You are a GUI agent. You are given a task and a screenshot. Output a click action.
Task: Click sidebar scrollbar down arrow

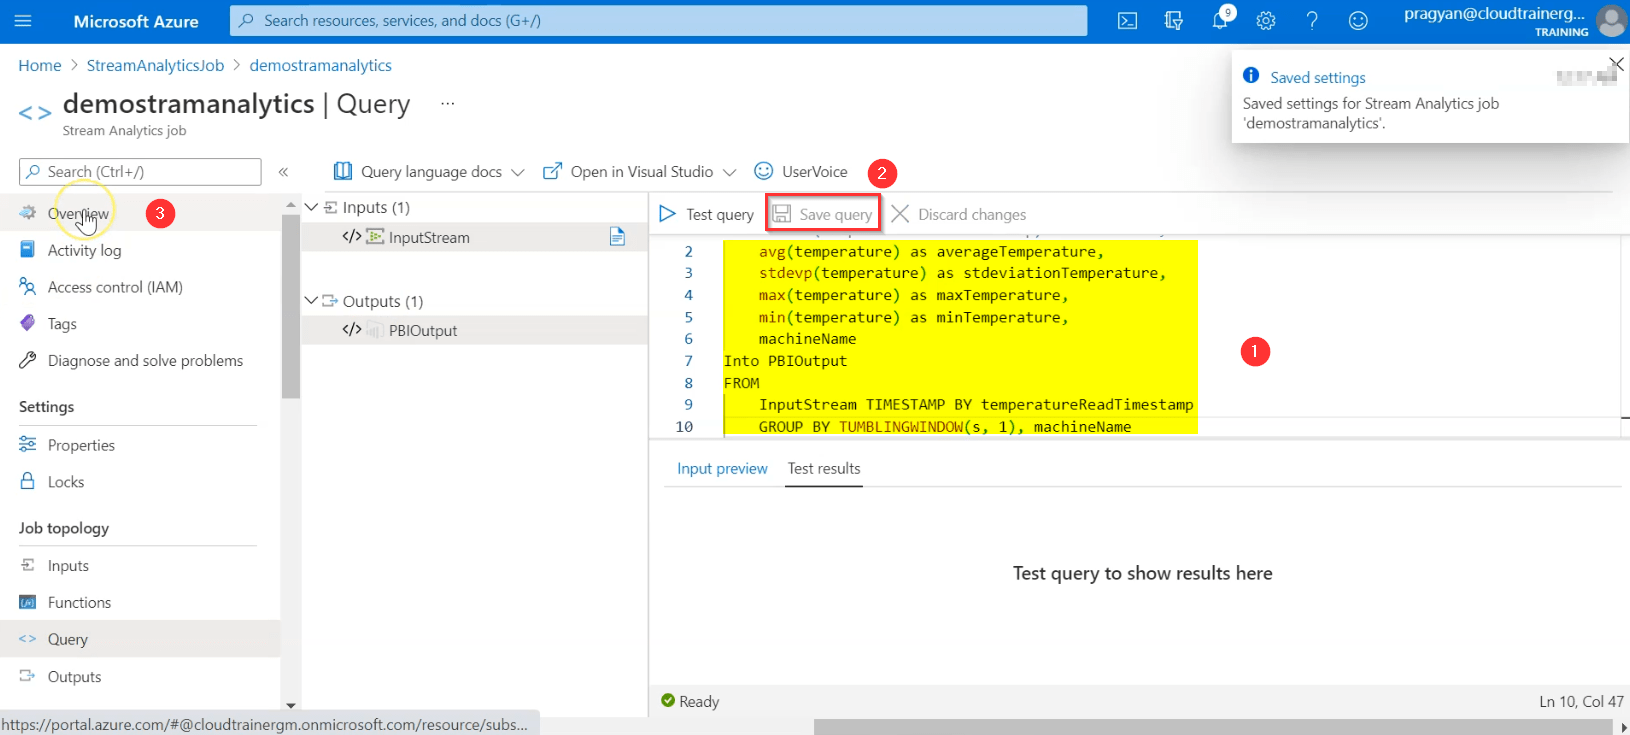290,705
